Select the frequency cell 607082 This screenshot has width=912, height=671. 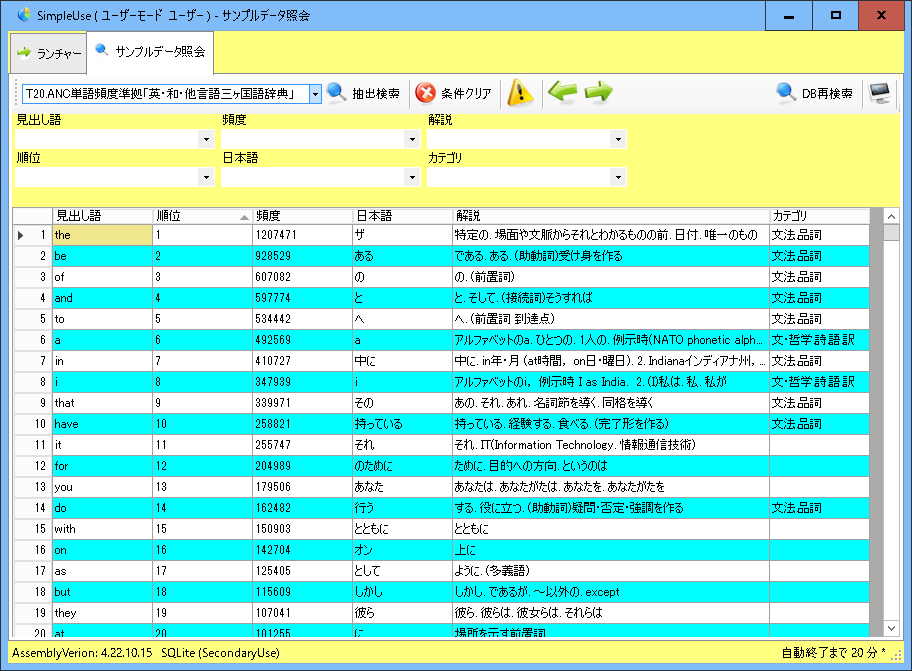point(302,277)
